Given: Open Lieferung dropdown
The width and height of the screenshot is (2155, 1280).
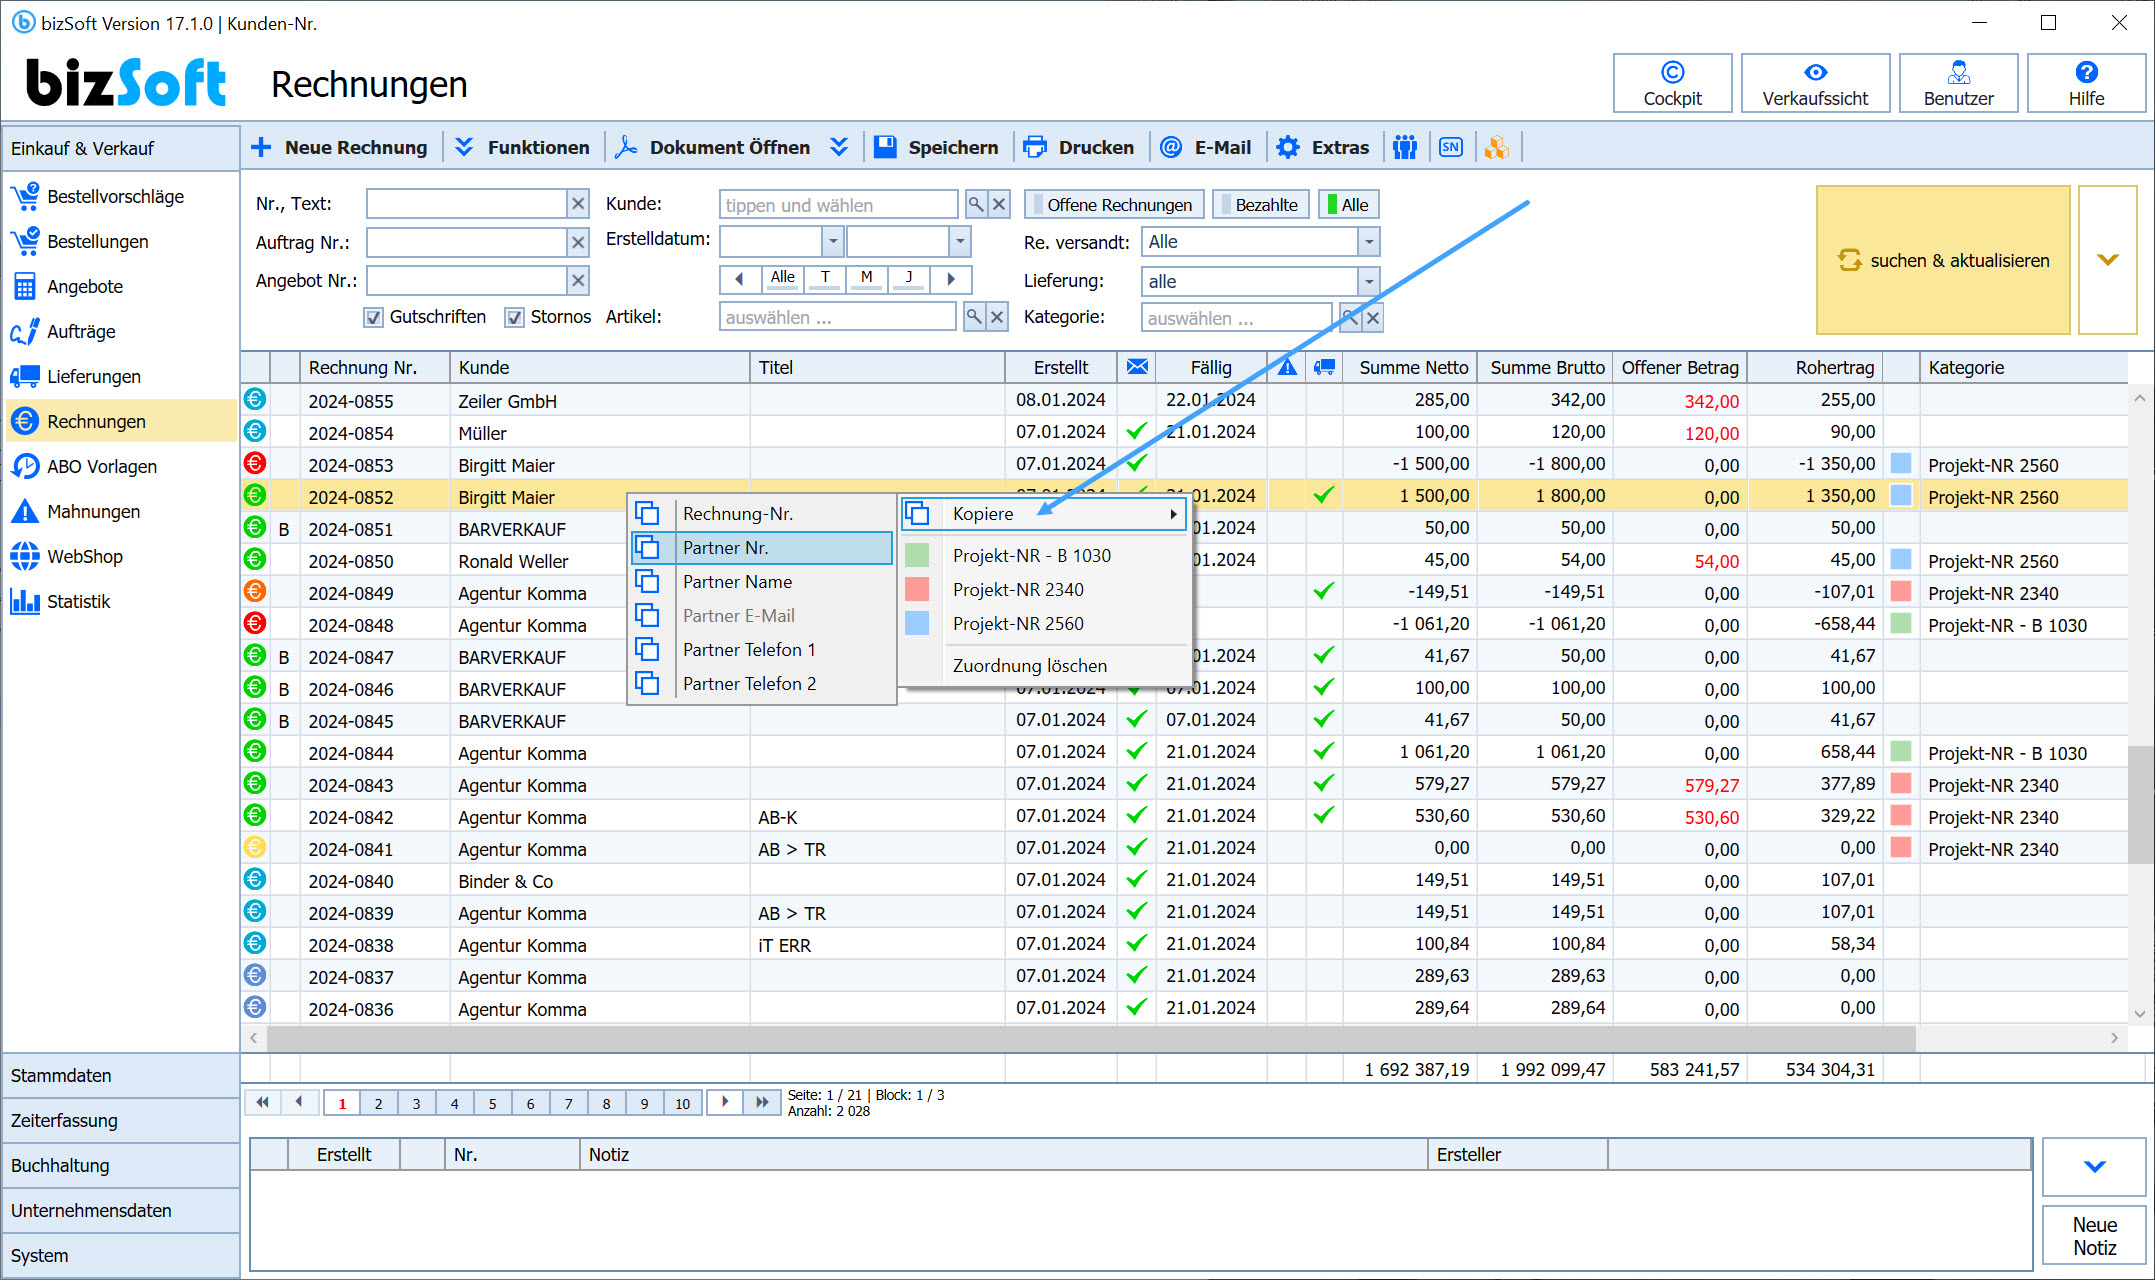Looking at the screenshot, I should pos(1369,281).
